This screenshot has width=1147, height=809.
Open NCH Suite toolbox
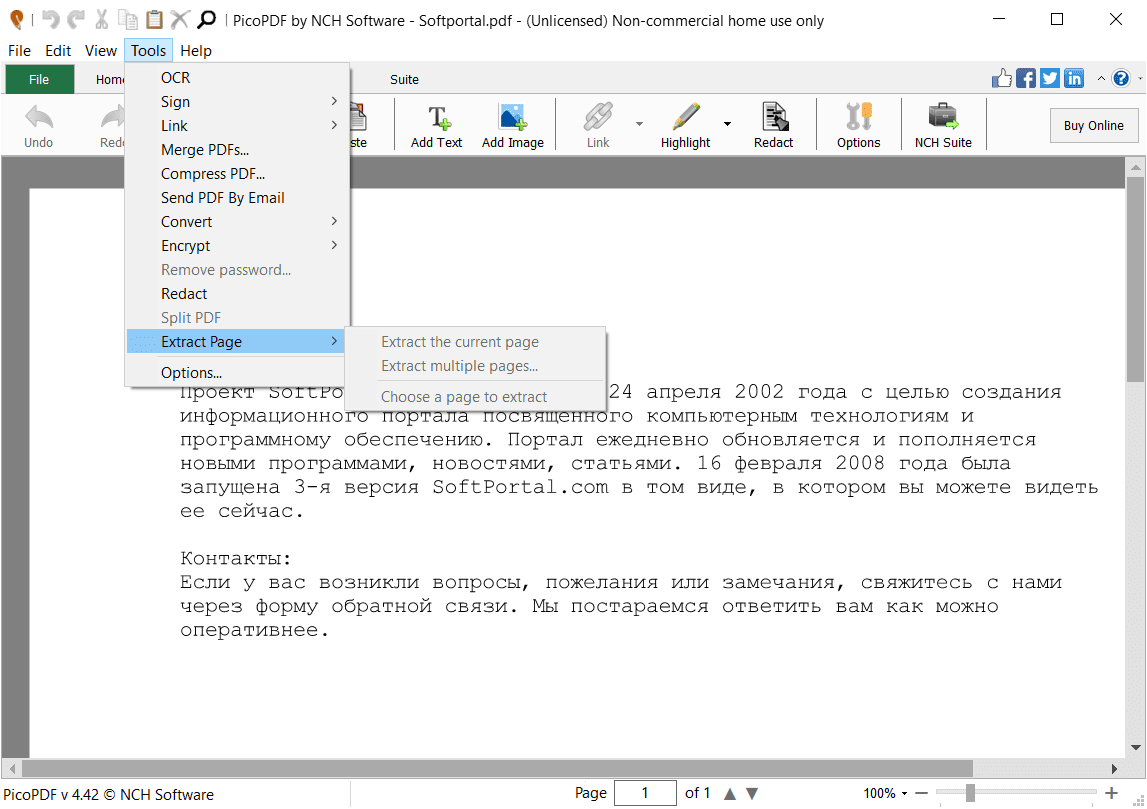pos(943,126)
